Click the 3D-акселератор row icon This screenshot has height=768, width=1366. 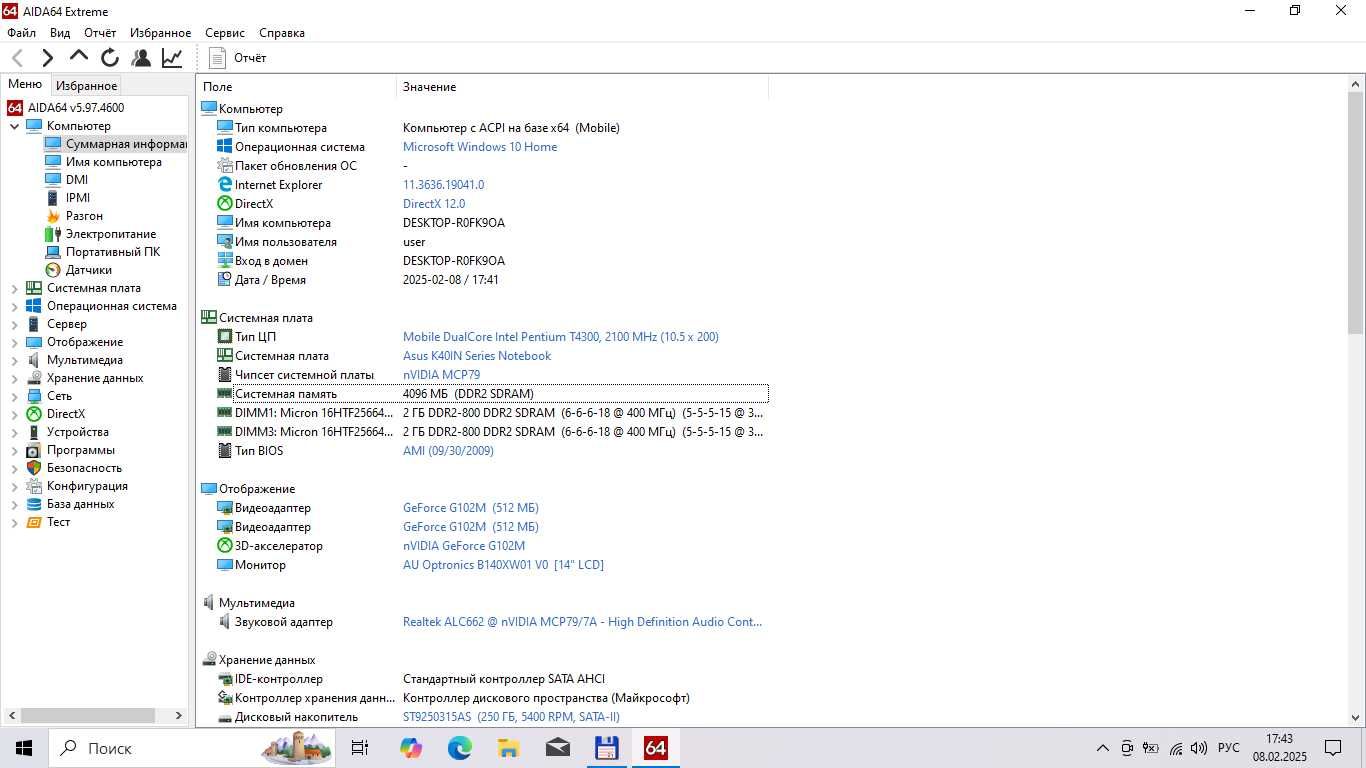[225, 546]
